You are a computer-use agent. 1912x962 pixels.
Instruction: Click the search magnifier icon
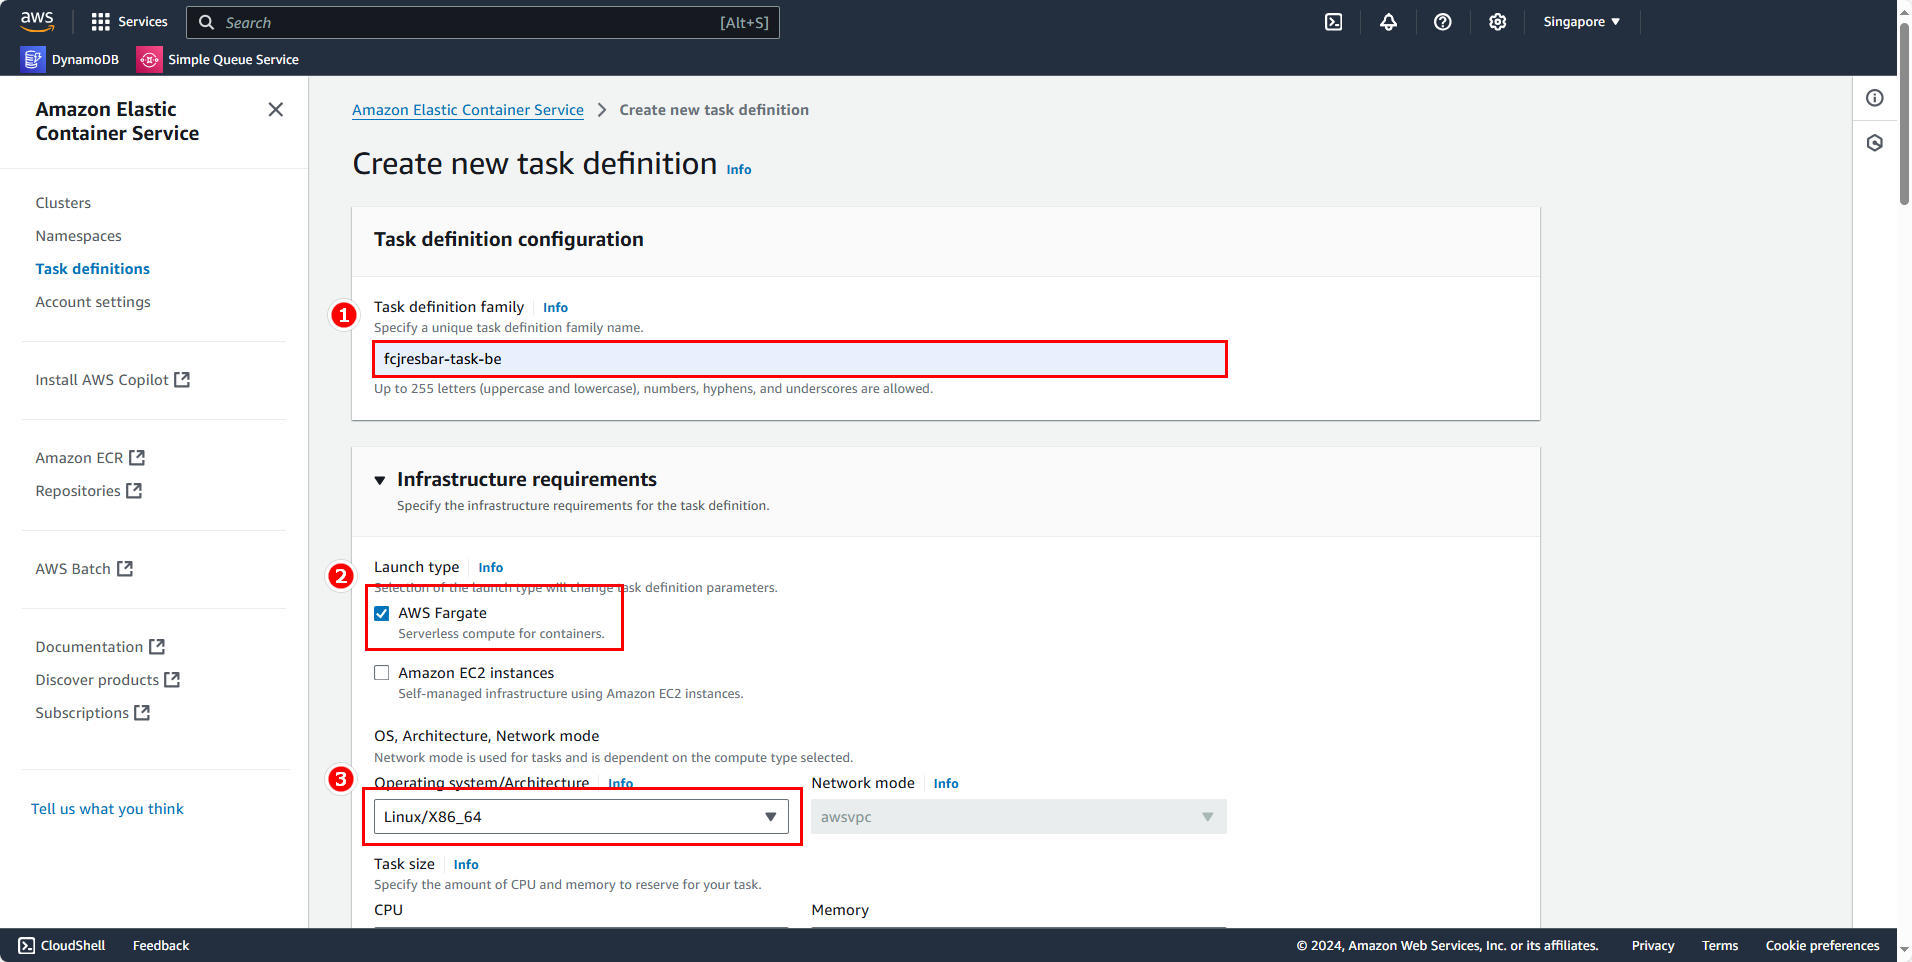point(206,22)
